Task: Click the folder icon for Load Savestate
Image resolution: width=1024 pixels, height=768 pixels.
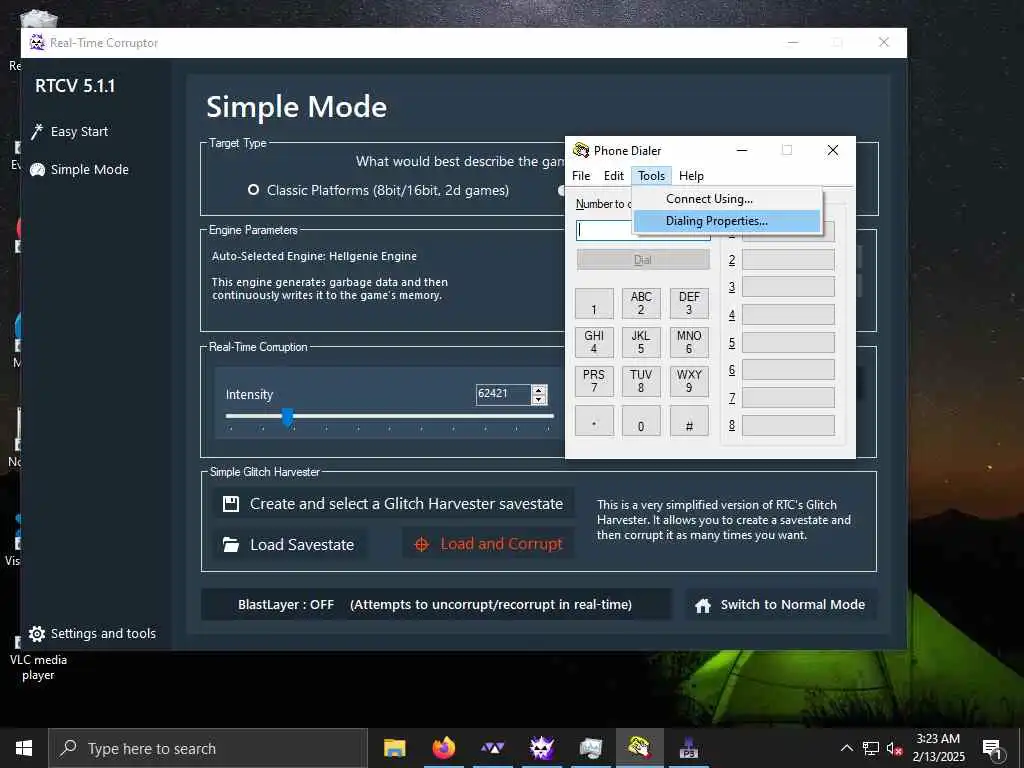Action: point(231,545)
